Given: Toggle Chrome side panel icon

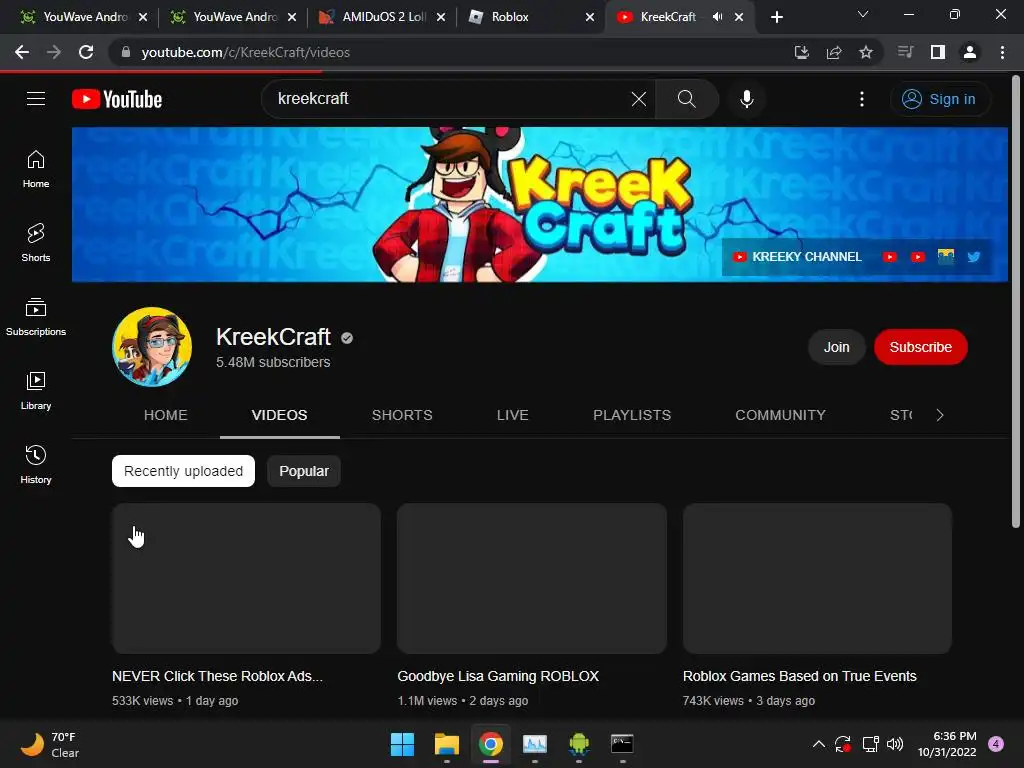Looking at the screenshot, I should 938,52.
